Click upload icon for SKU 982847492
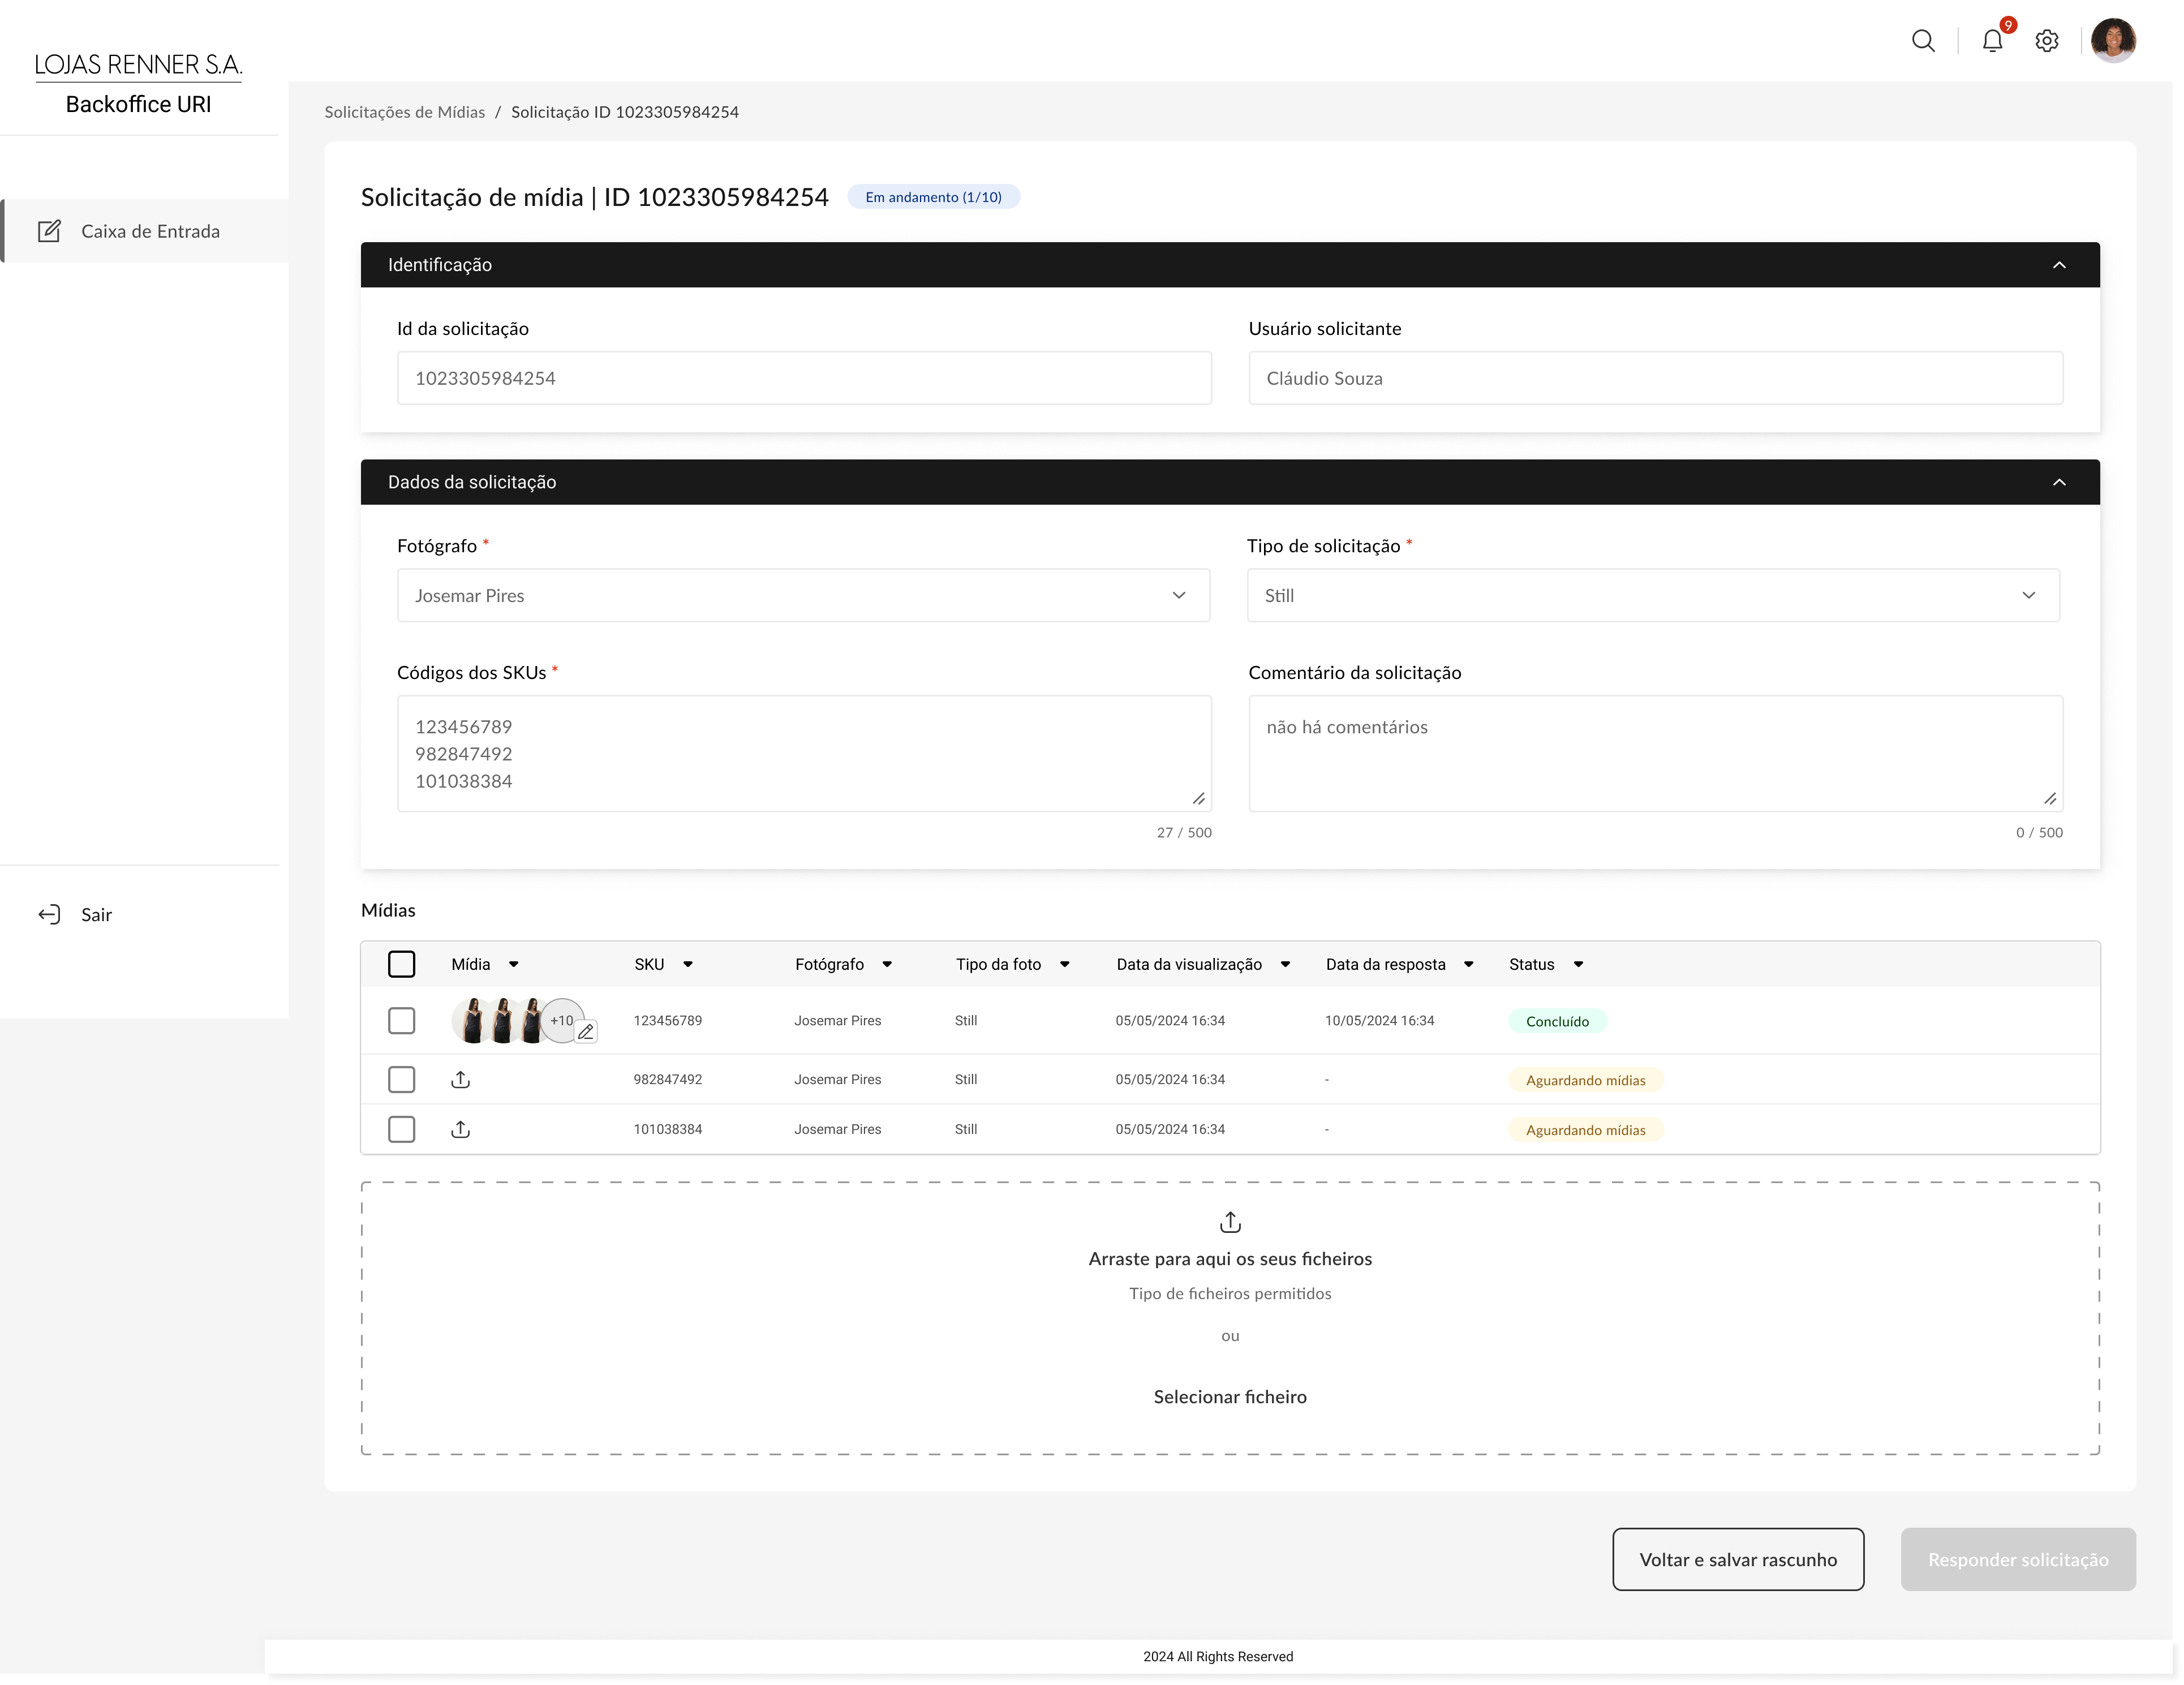The width and height of the screenshot is (2184, 1685). point(460,1079)
